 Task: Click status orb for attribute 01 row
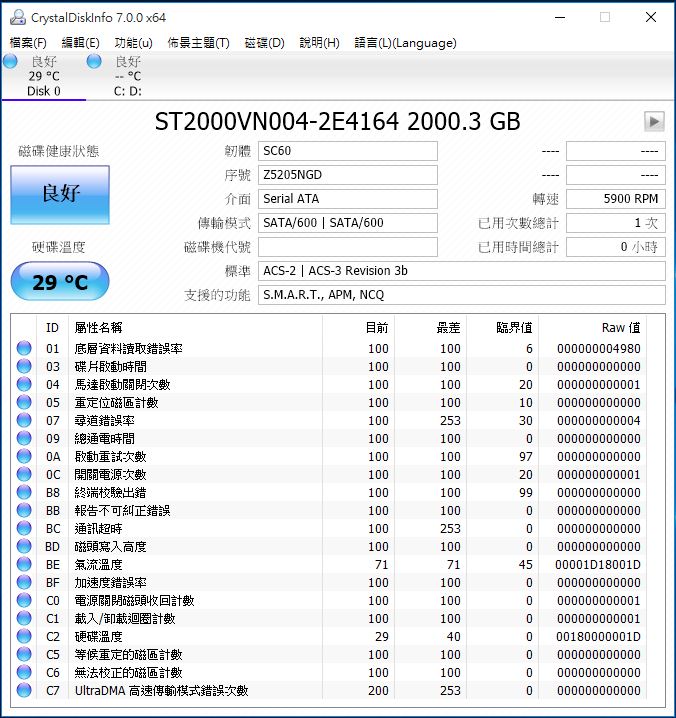(x=24, y=348)
